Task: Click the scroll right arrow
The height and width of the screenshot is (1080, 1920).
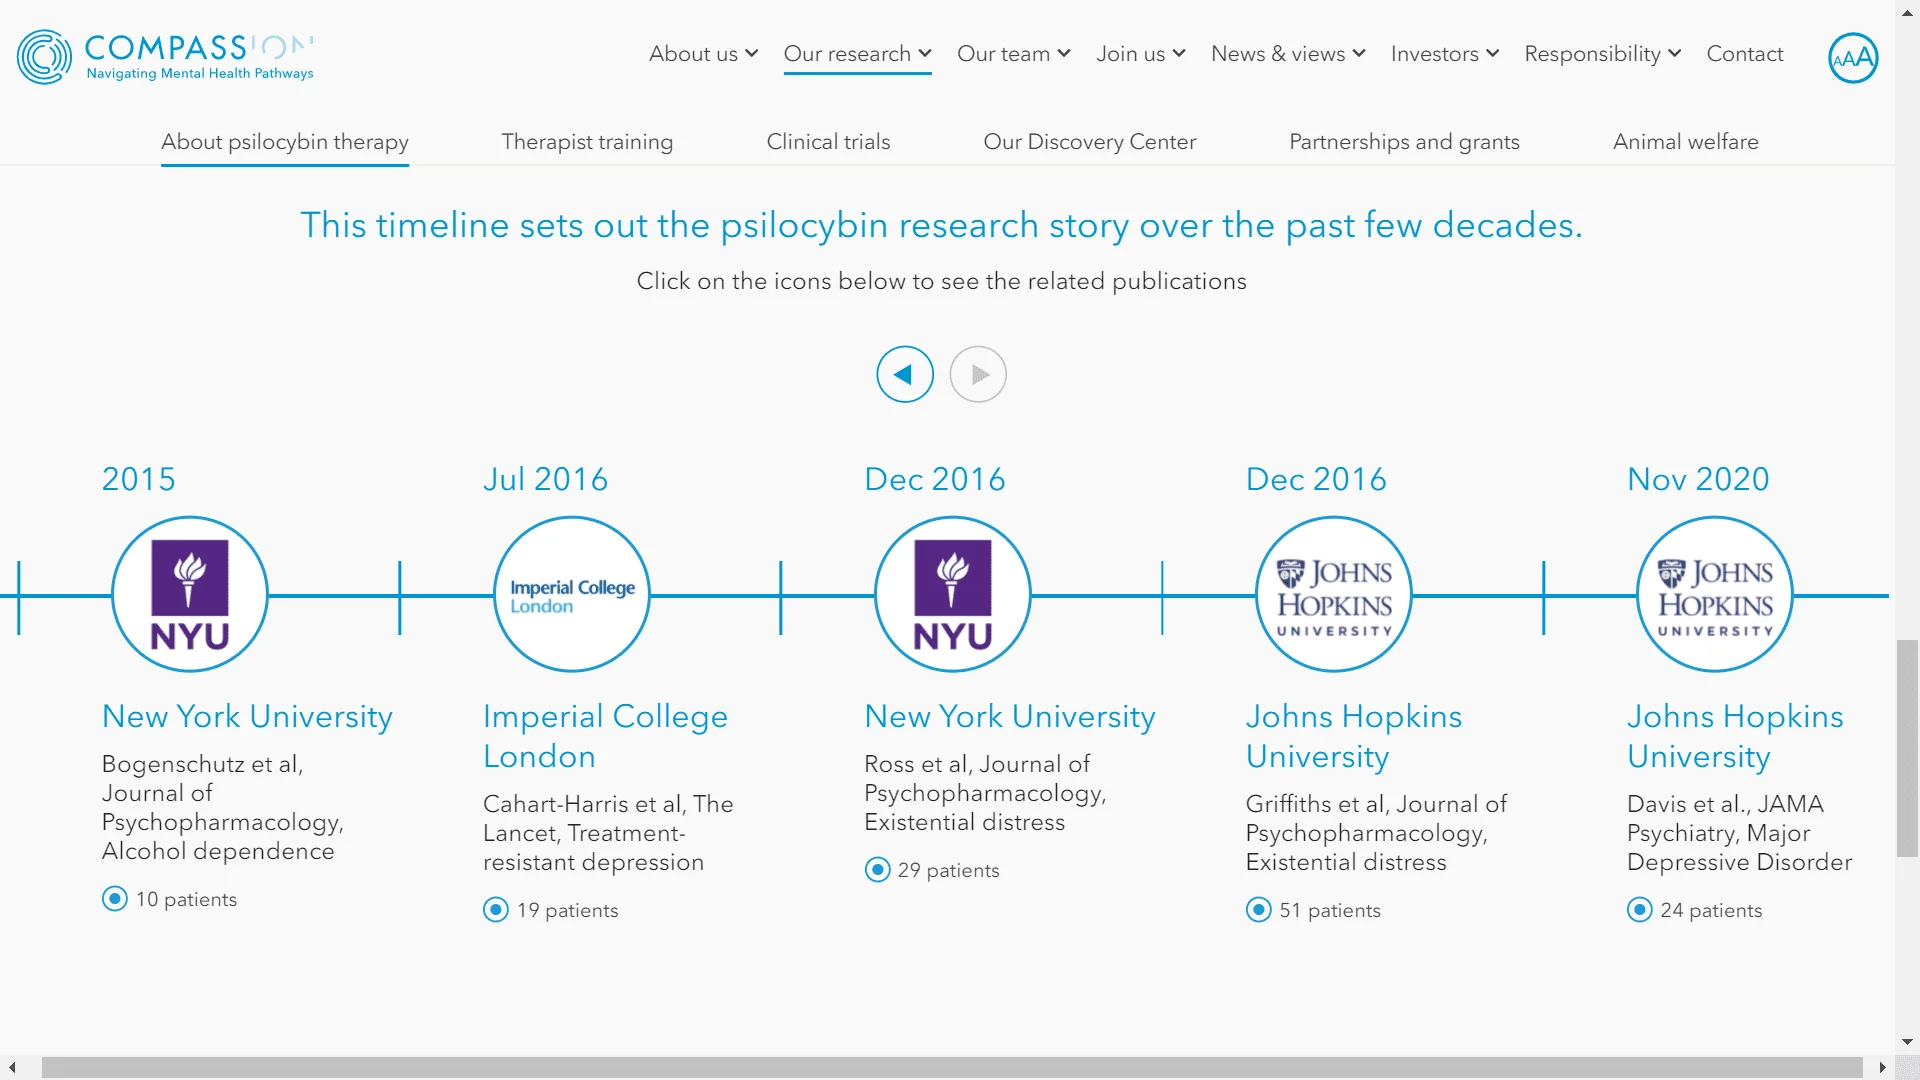Action: click(x=1883, y=1068)
